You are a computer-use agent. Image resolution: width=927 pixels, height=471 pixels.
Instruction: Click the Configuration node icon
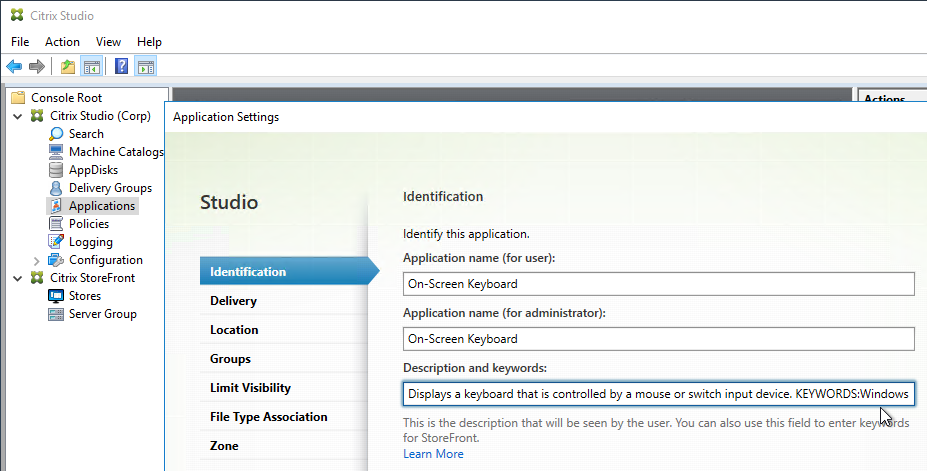(56, 260)
